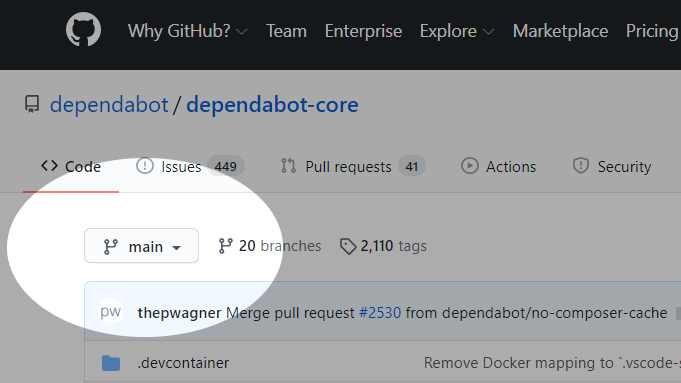681x383 pixels.
Task: Open the dependabot-core repository link
Action: [272, 105]
